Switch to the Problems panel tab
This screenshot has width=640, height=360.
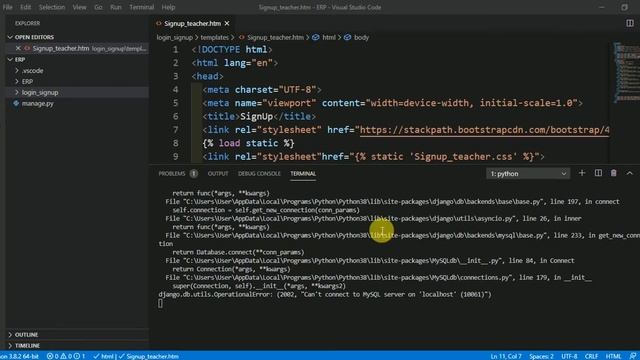pyautogui.click(x=172, y=174)
